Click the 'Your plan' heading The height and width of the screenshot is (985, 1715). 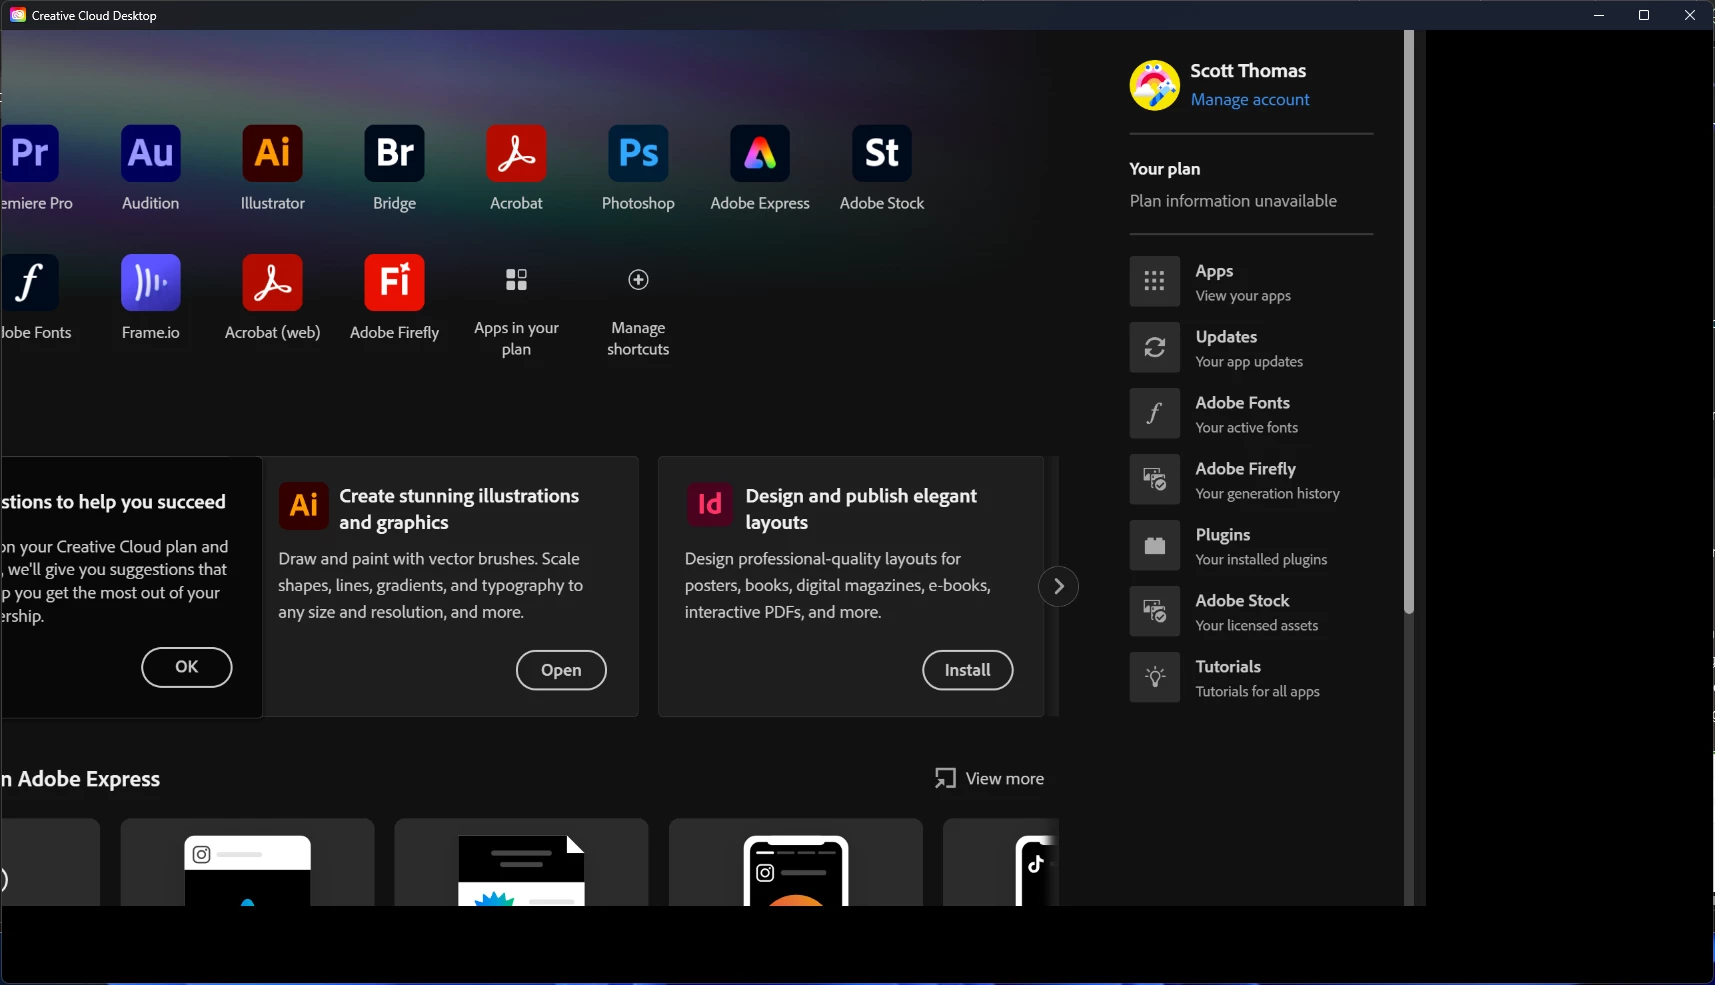click(x=1165, y=169)
